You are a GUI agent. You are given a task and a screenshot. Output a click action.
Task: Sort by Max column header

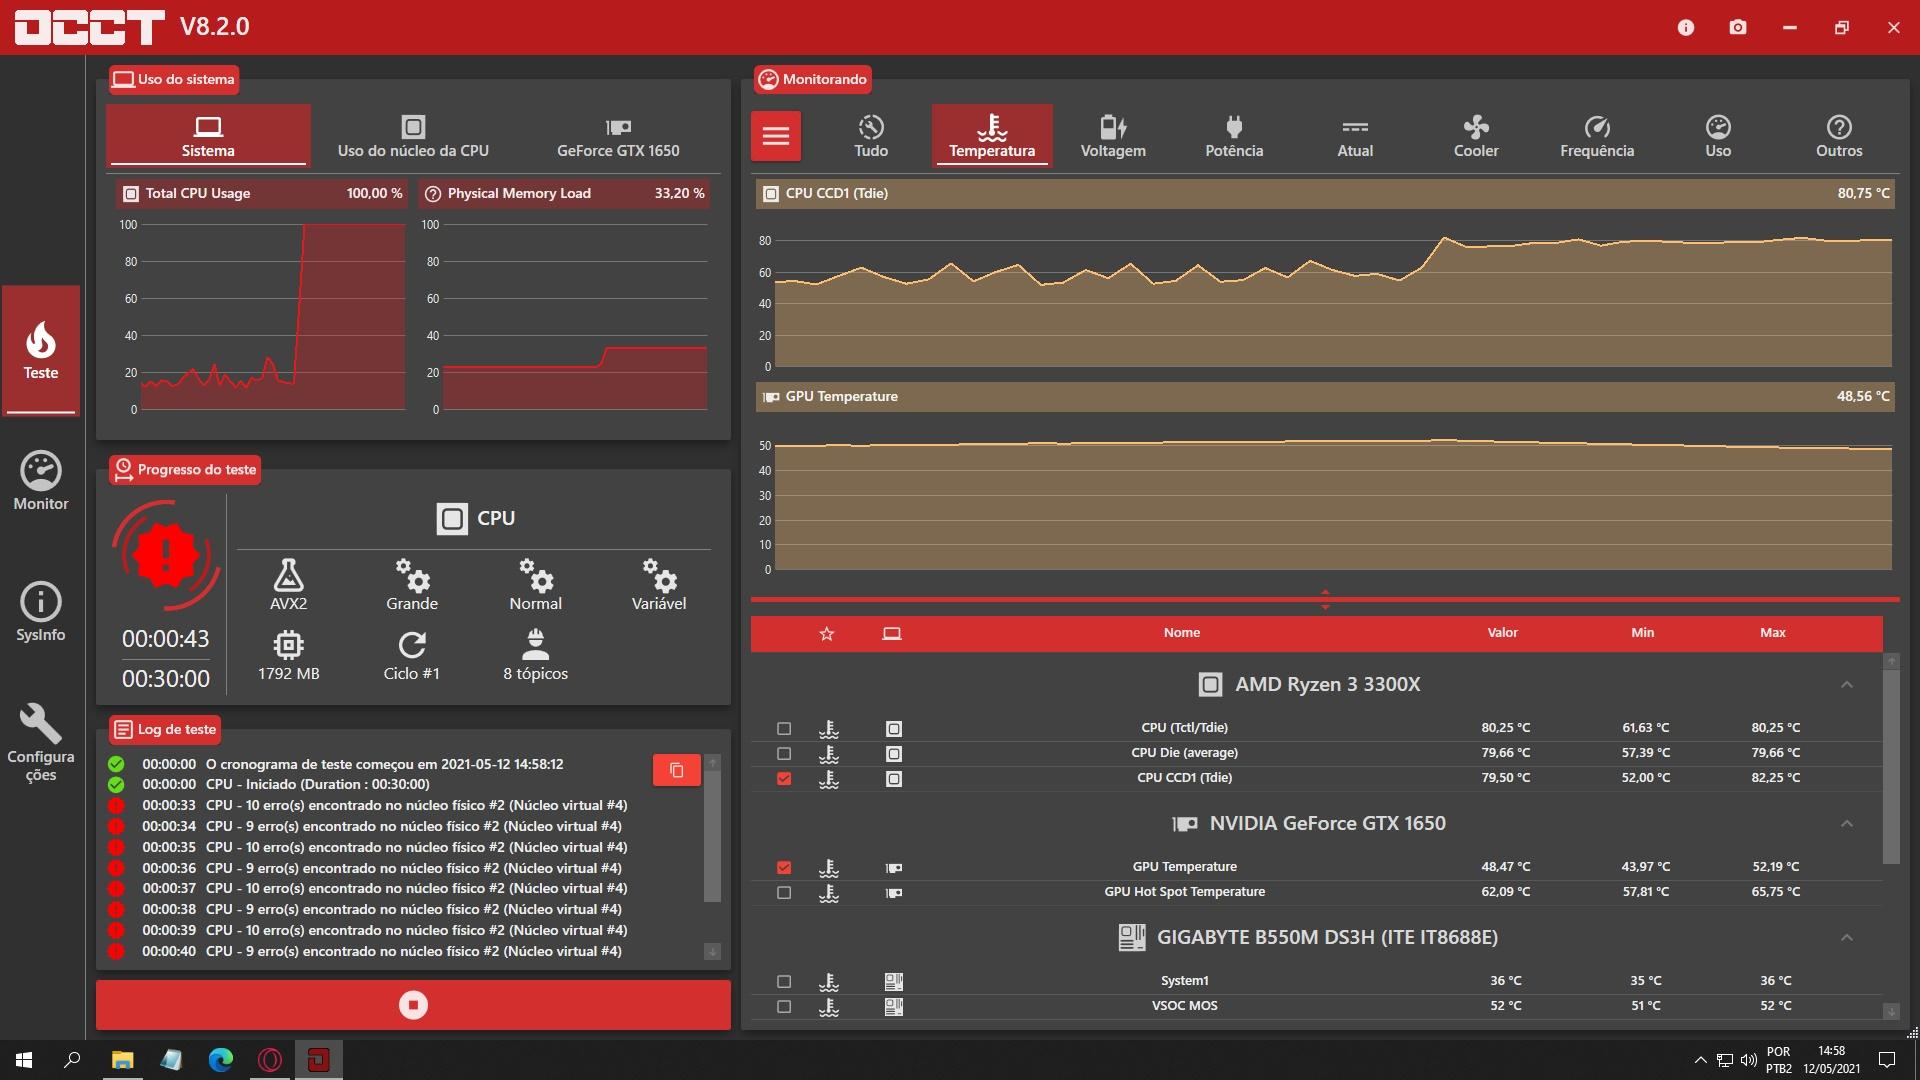tap(1772, 633)
